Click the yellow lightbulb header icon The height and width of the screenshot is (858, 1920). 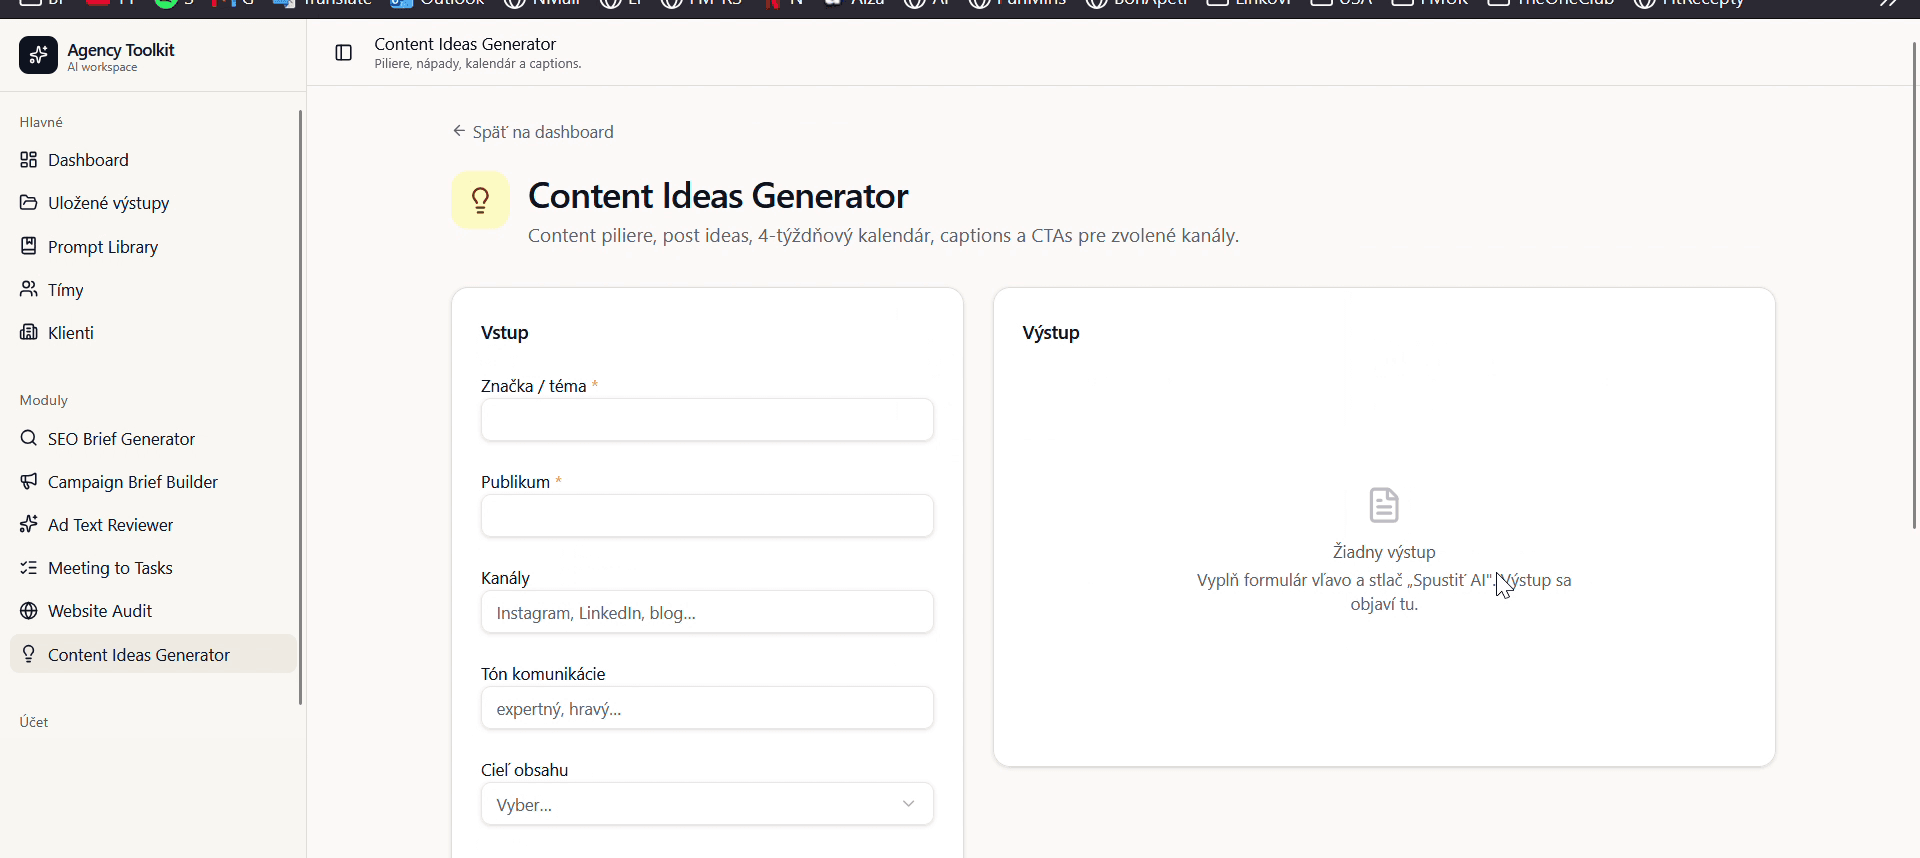pyautogui.click(x=481, y=200)
